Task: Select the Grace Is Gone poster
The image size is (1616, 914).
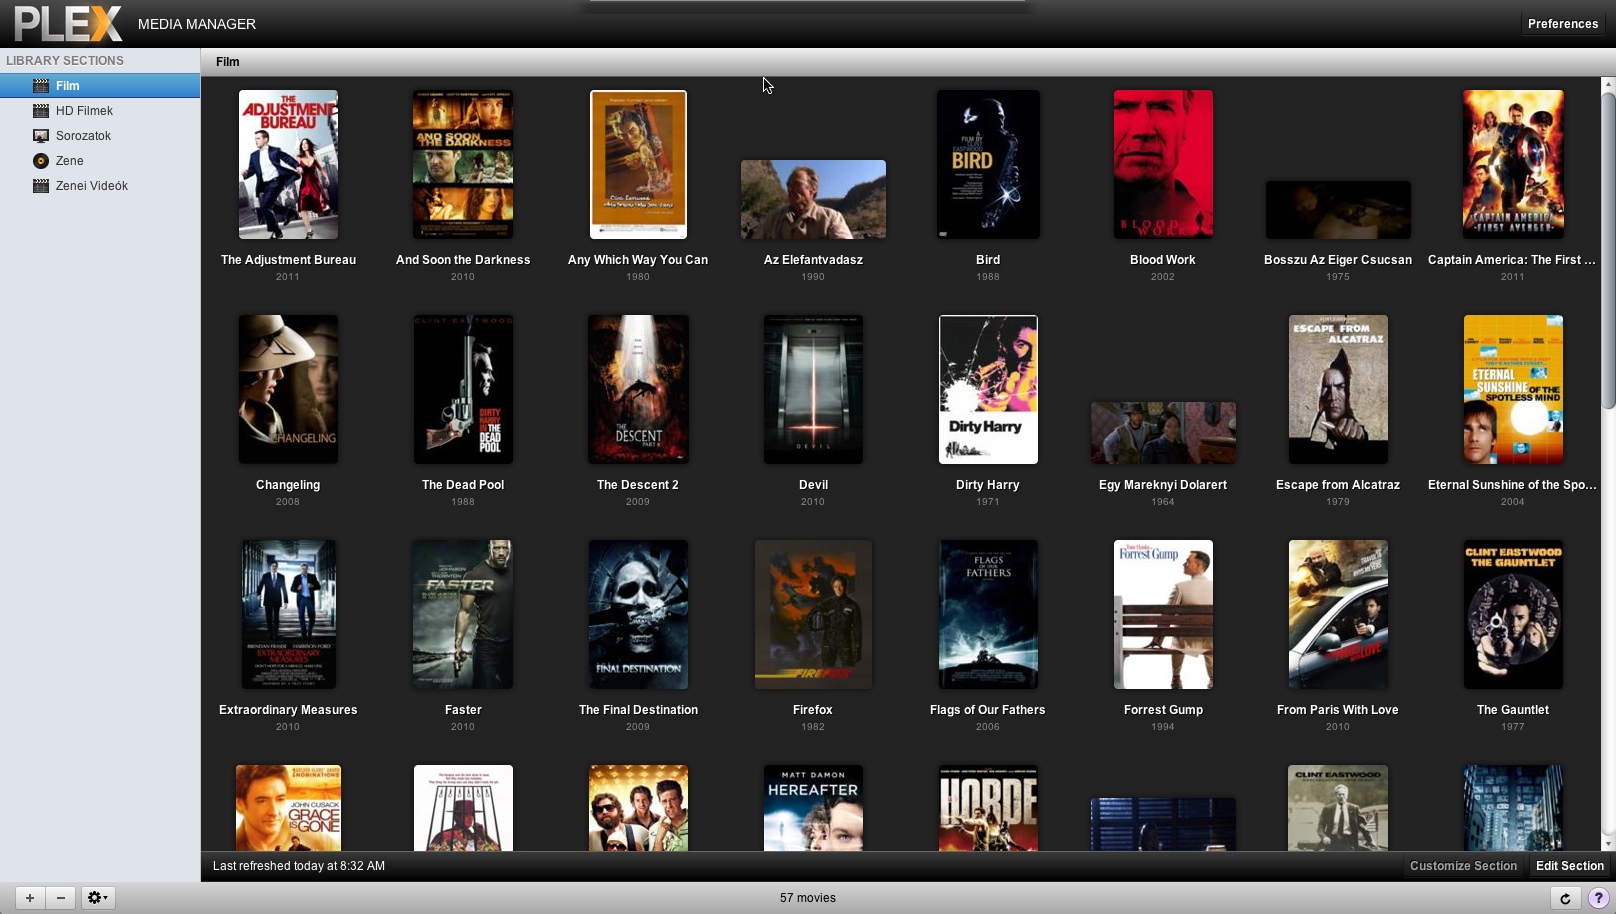Action: coord(288,808)
